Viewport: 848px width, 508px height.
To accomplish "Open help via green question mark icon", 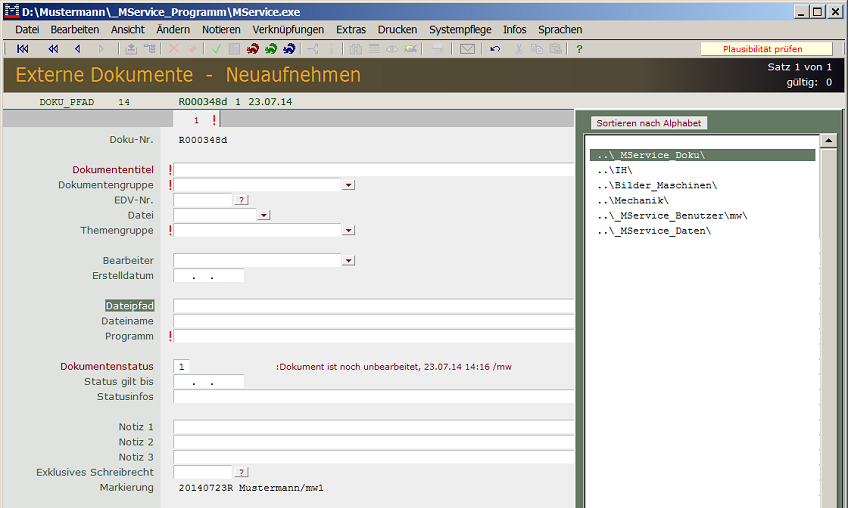I will (x=579, y=49).
